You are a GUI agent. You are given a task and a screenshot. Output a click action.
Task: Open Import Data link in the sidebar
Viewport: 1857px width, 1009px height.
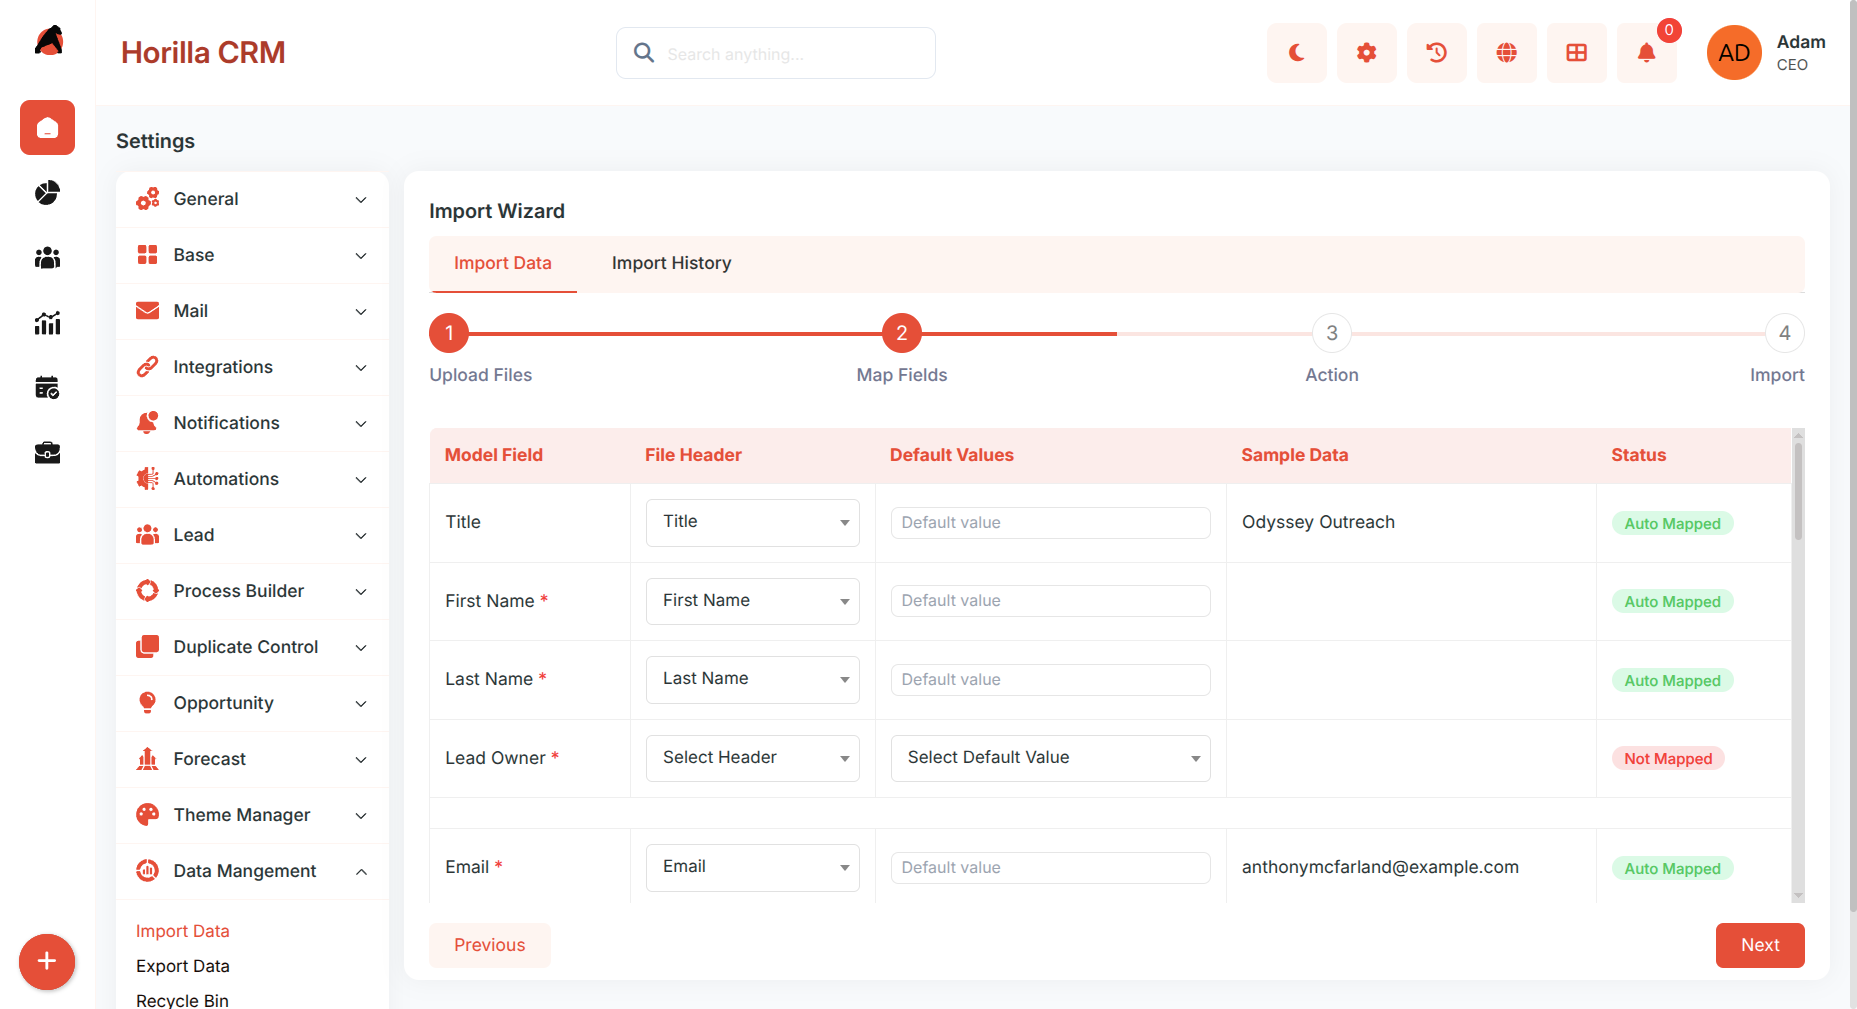(x=183, y=931)
